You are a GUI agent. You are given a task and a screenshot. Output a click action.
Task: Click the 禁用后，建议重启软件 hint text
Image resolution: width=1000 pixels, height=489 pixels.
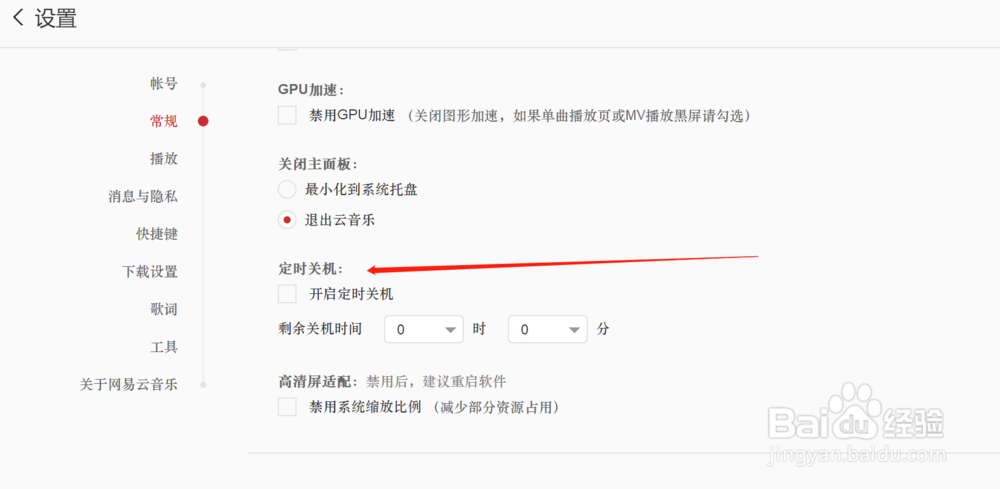tap(436, 381)
